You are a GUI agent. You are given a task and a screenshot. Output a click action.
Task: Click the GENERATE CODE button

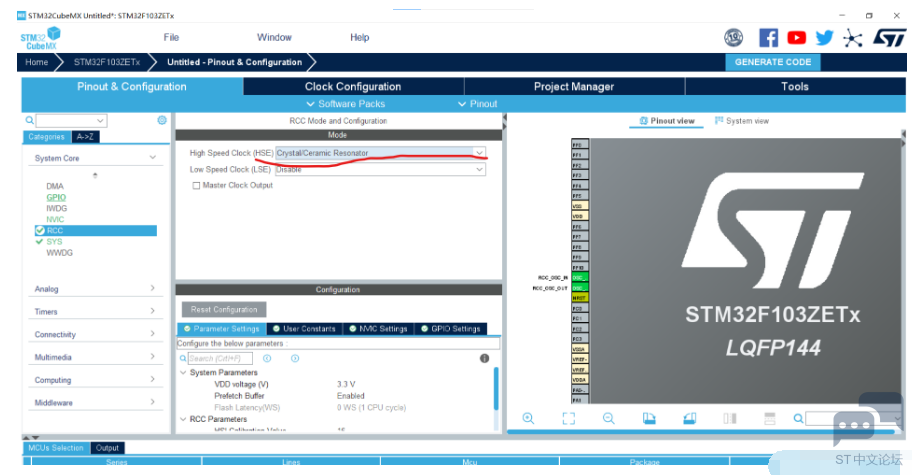point(772,62)
